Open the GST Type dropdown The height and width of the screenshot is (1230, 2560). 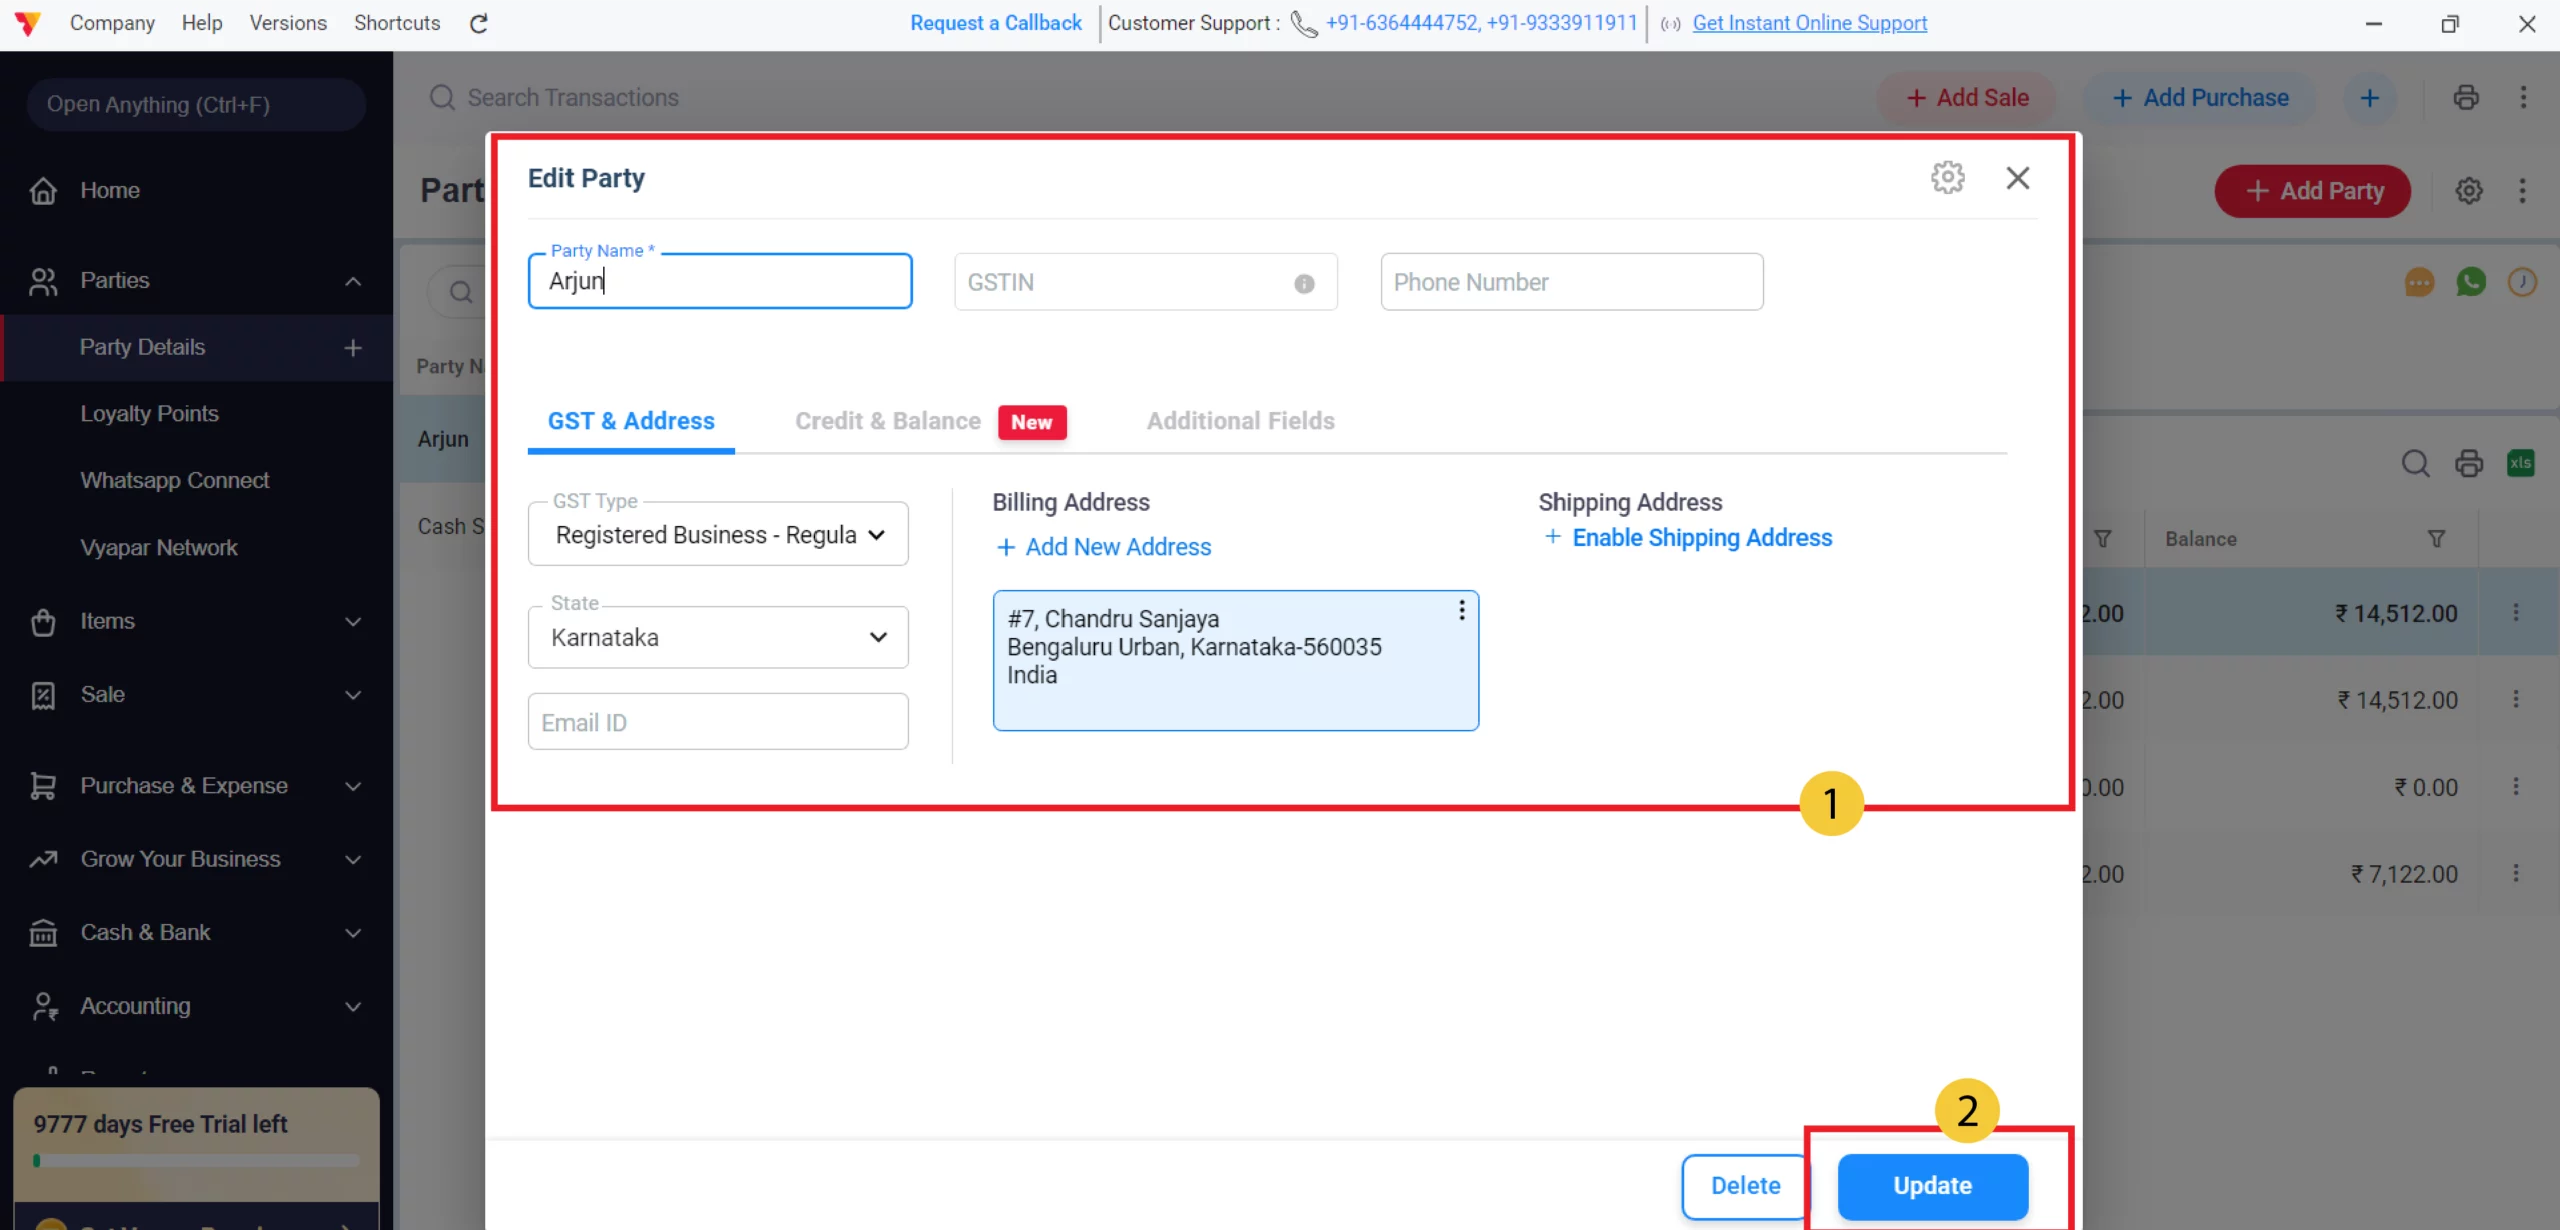717,535
